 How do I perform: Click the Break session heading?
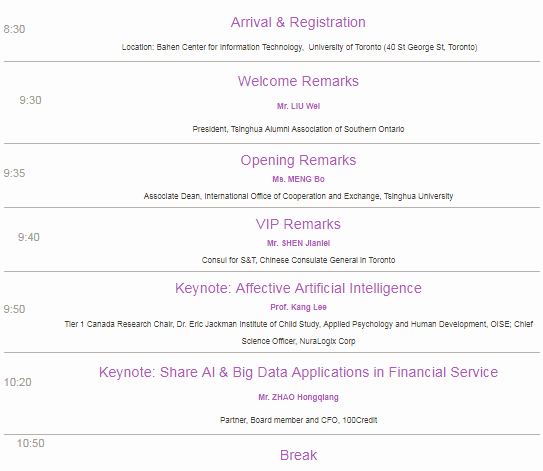coord(298,455)
